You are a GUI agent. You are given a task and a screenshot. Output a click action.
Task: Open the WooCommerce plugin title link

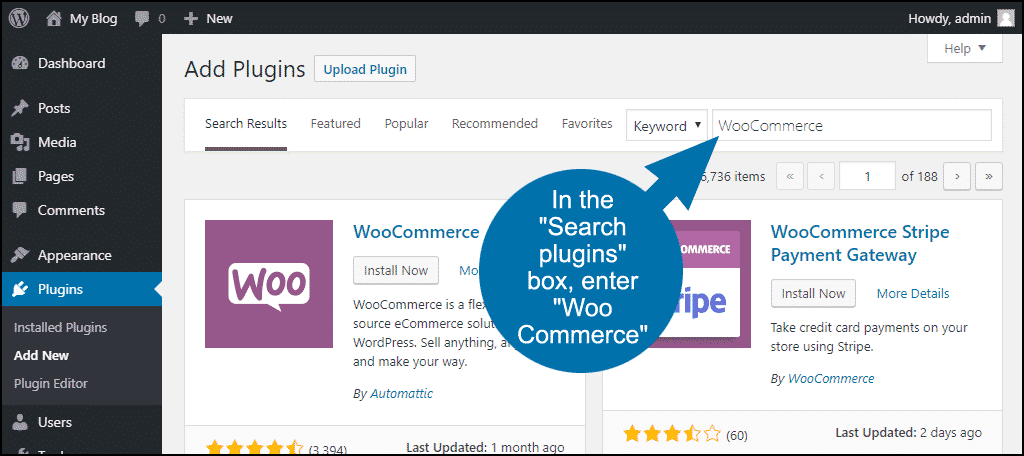click(416, 232)
